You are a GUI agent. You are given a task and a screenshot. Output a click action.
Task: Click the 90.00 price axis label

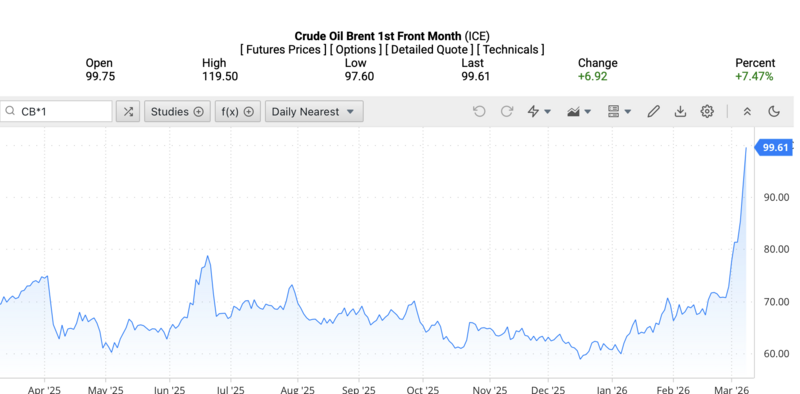coord(776,197)
